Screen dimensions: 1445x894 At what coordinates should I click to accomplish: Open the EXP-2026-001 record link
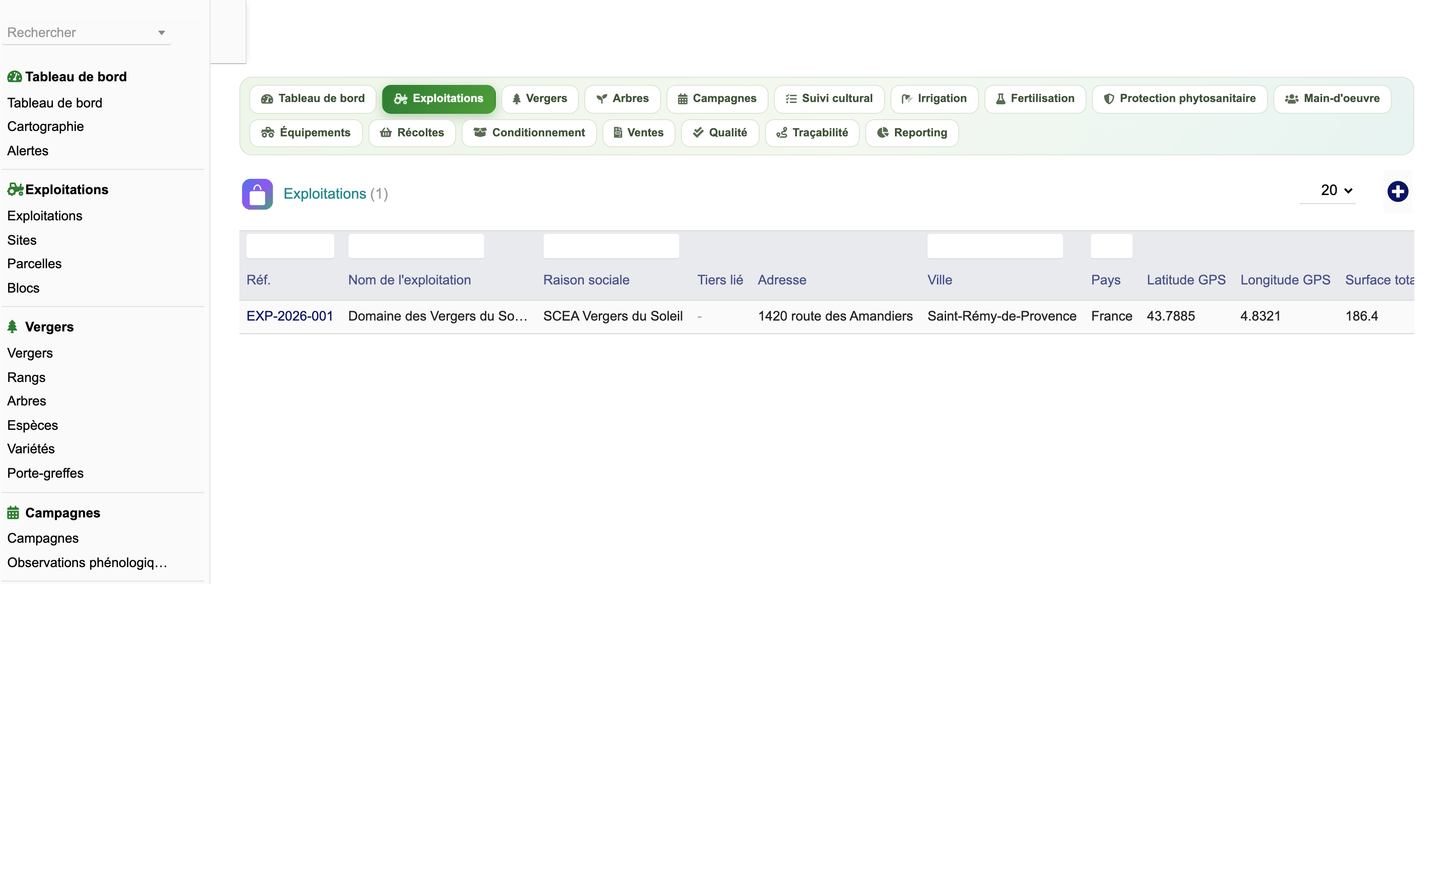pos(290,316)
